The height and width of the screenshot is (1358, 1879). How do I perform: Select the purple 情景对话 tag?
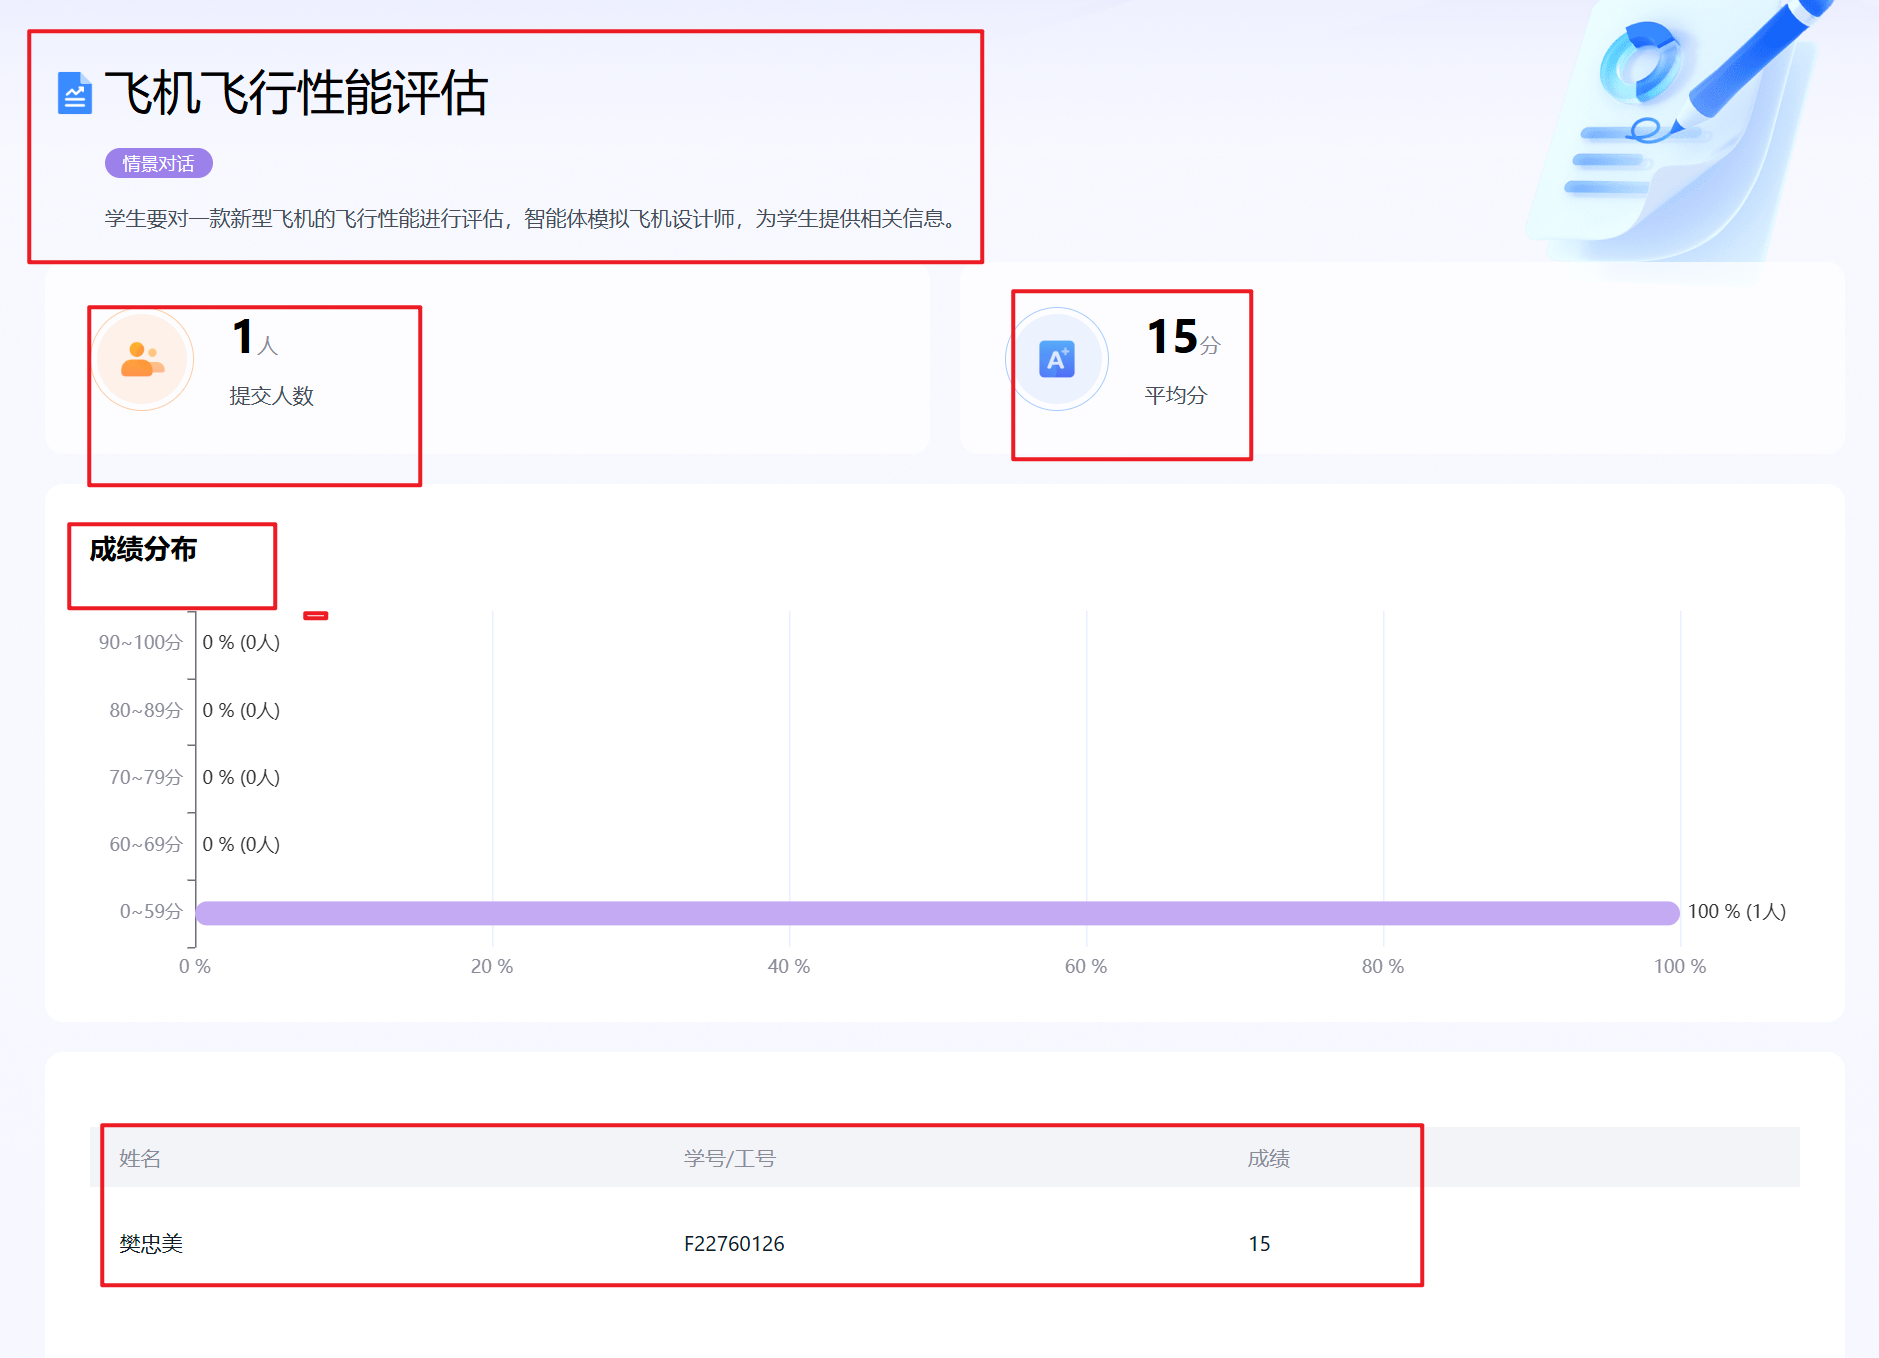(x=158, y=163)
